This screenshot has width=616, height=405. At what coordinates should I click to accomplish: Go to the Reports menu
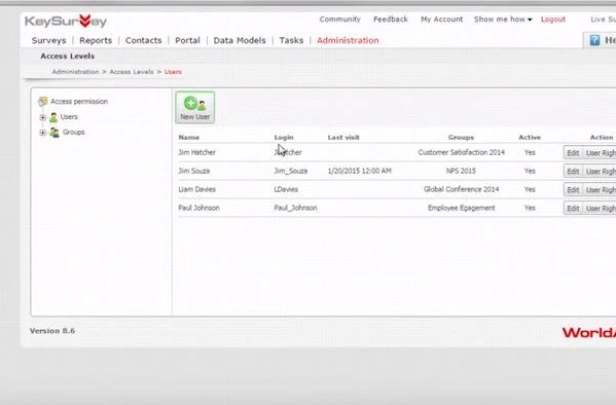[95, 40]
